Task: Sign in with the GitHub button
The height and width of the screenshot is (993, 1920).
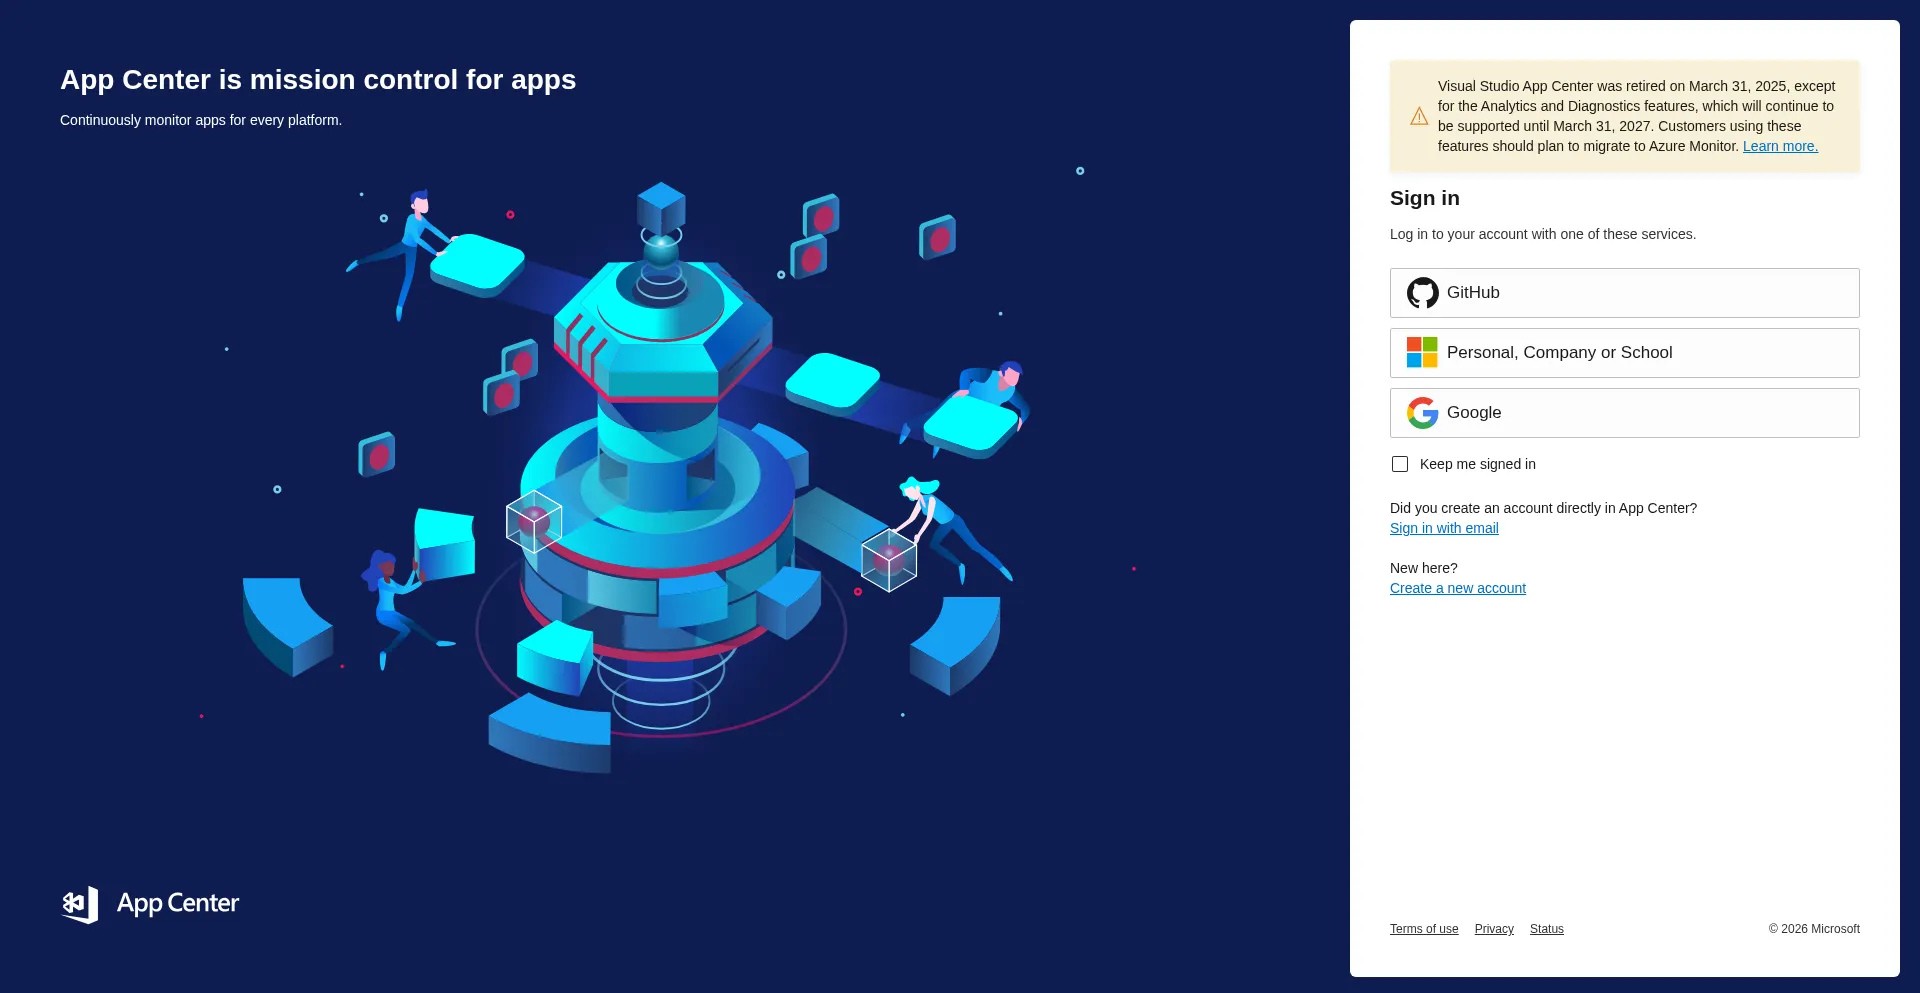Action: pyautogui.click(x=1624, y=293)
